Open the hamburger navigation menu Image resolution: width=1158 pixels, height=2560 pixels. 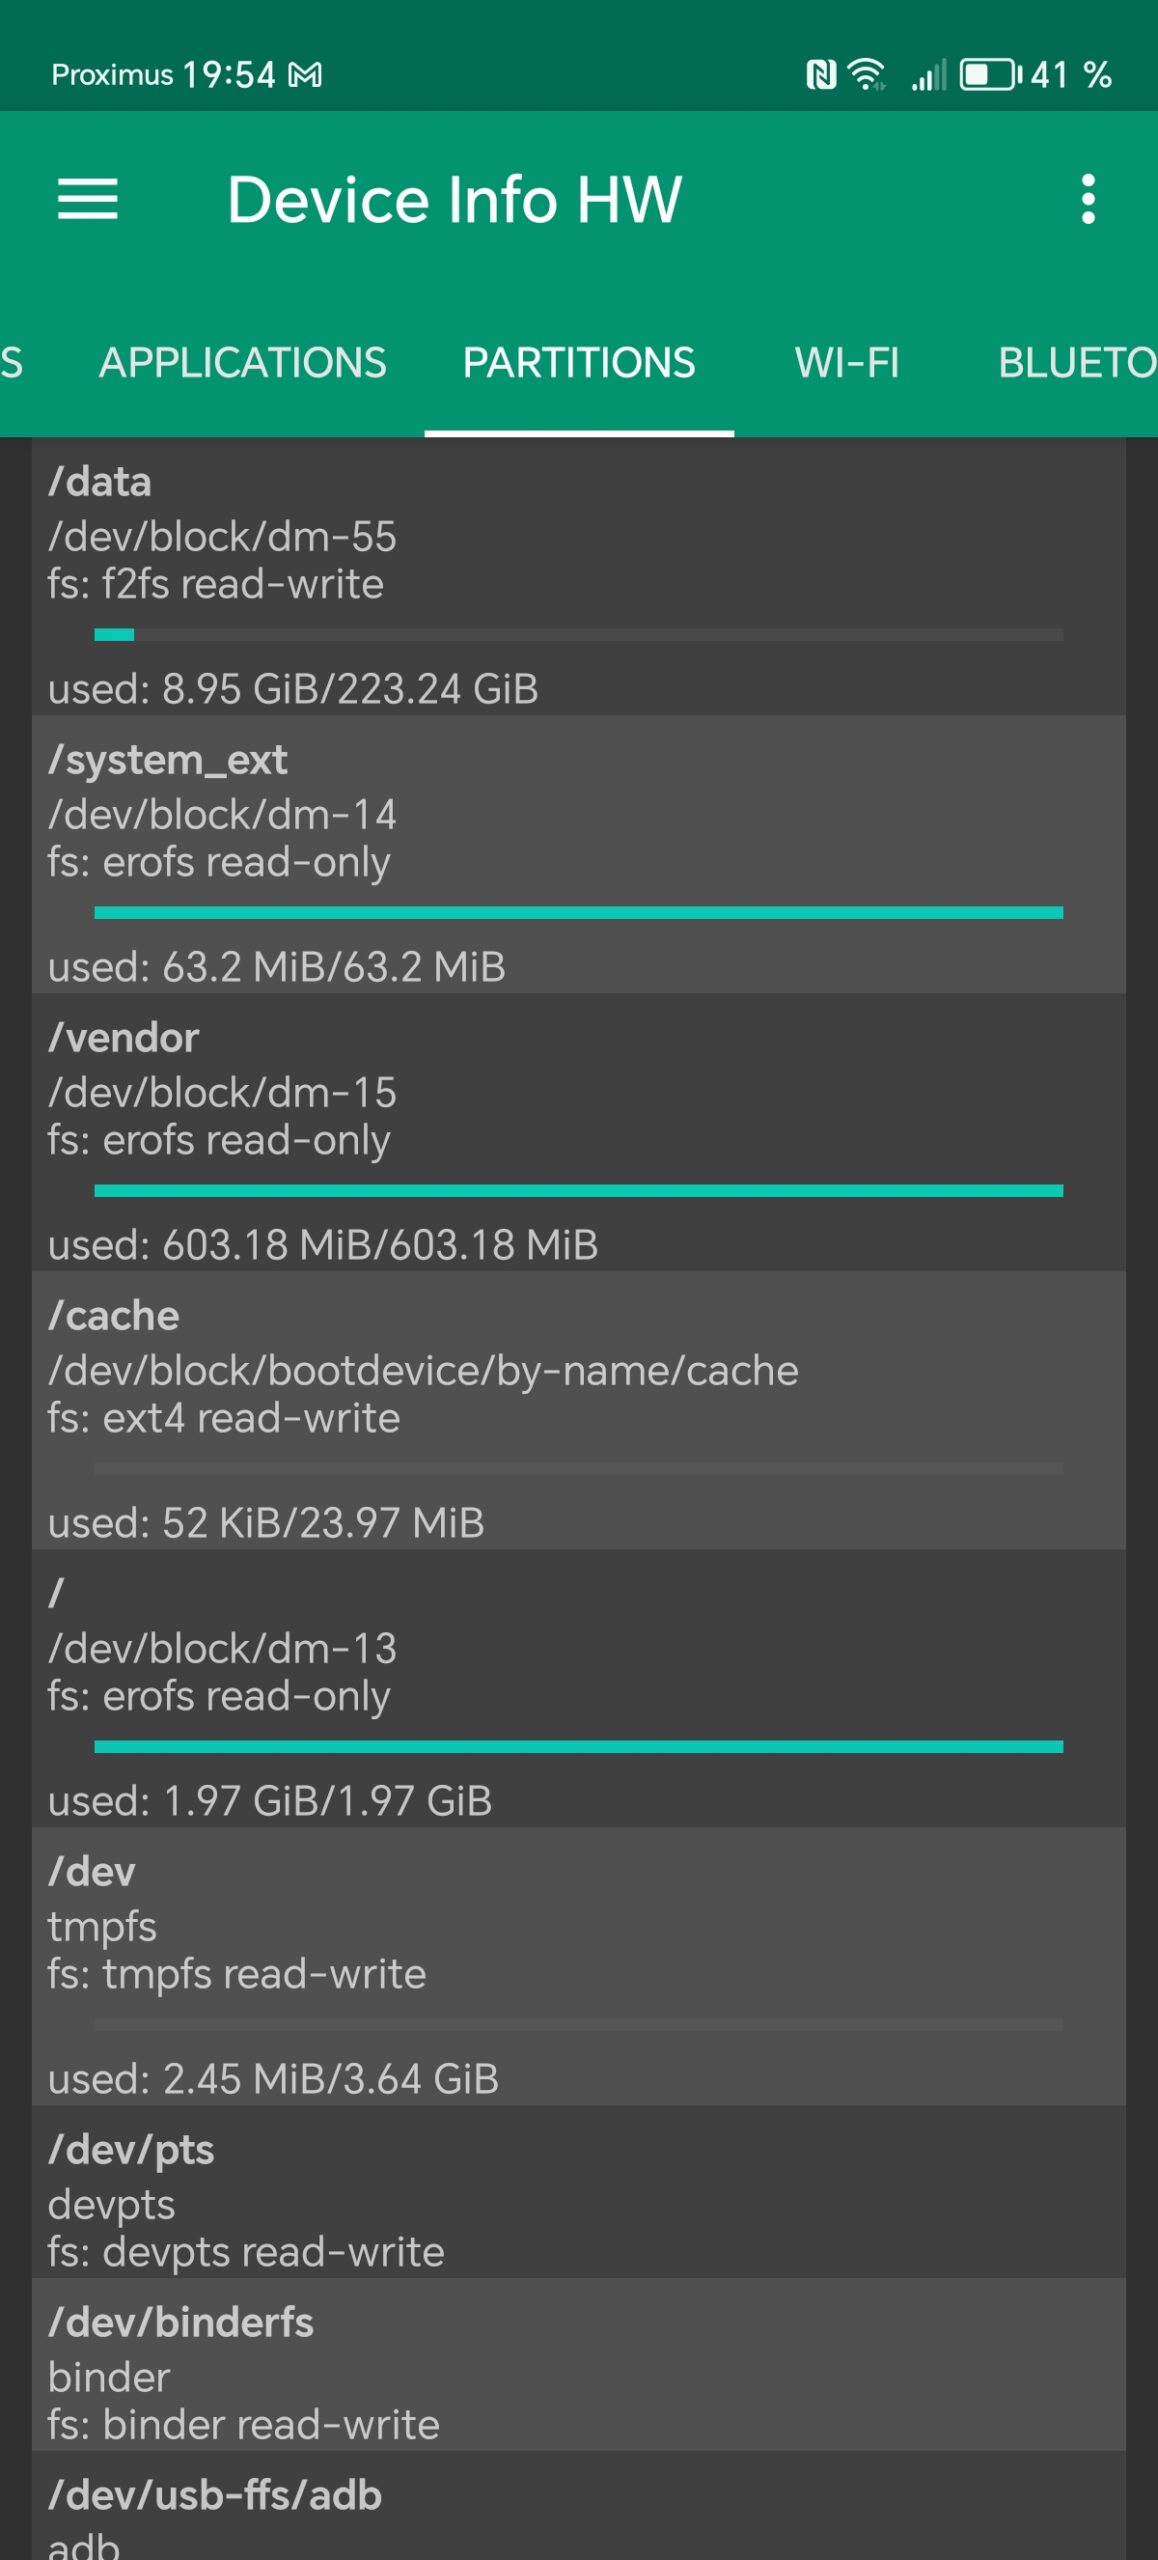point(88,199)
